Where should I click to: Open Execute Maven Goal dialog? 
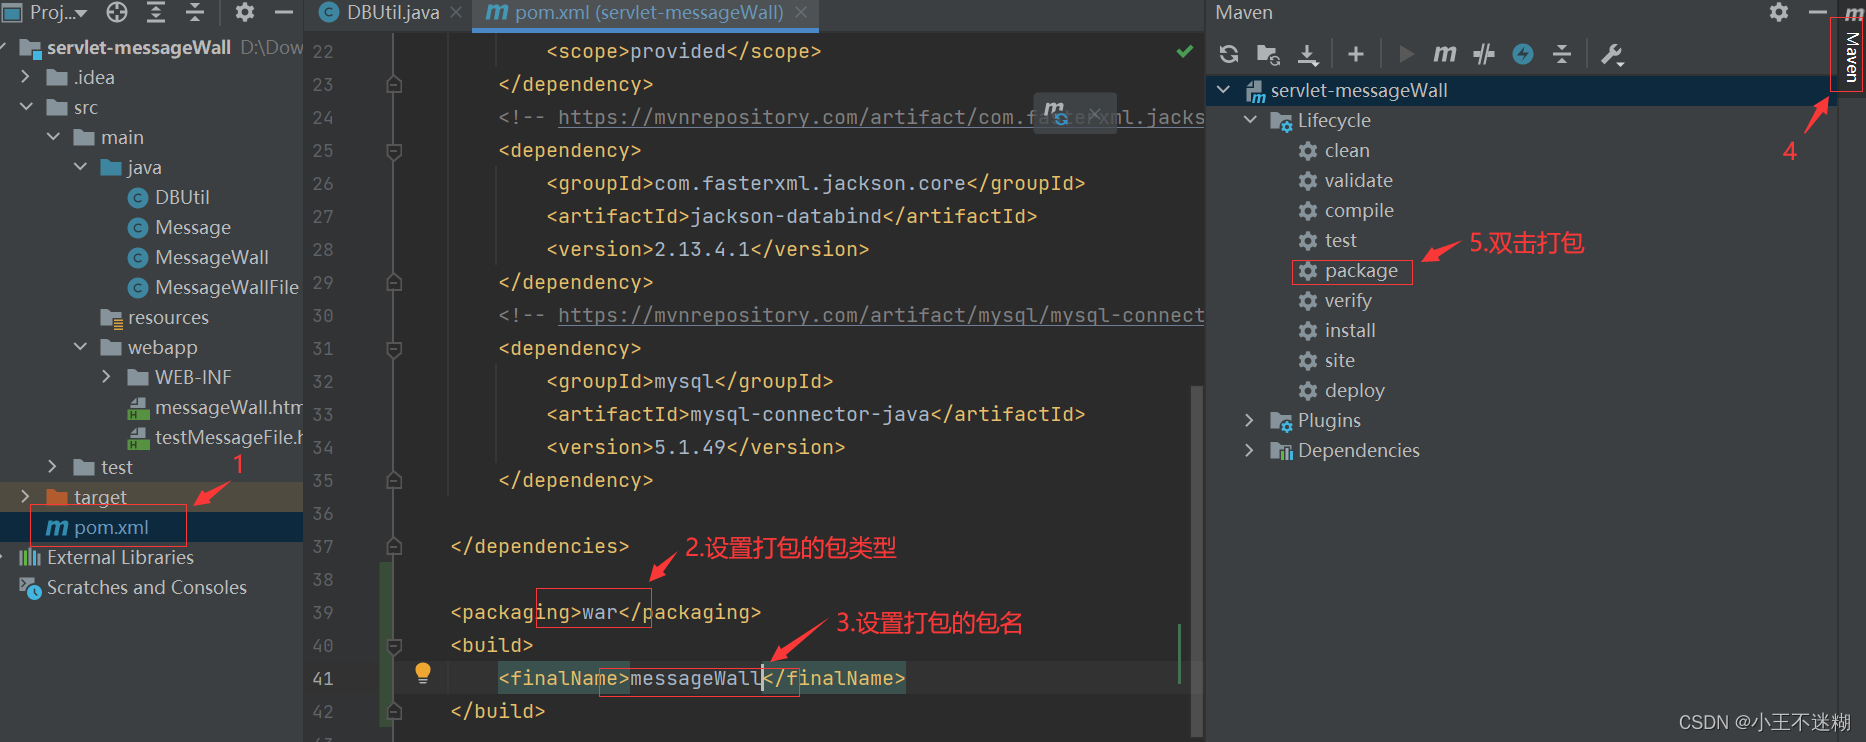click(x=1445, y=54)
